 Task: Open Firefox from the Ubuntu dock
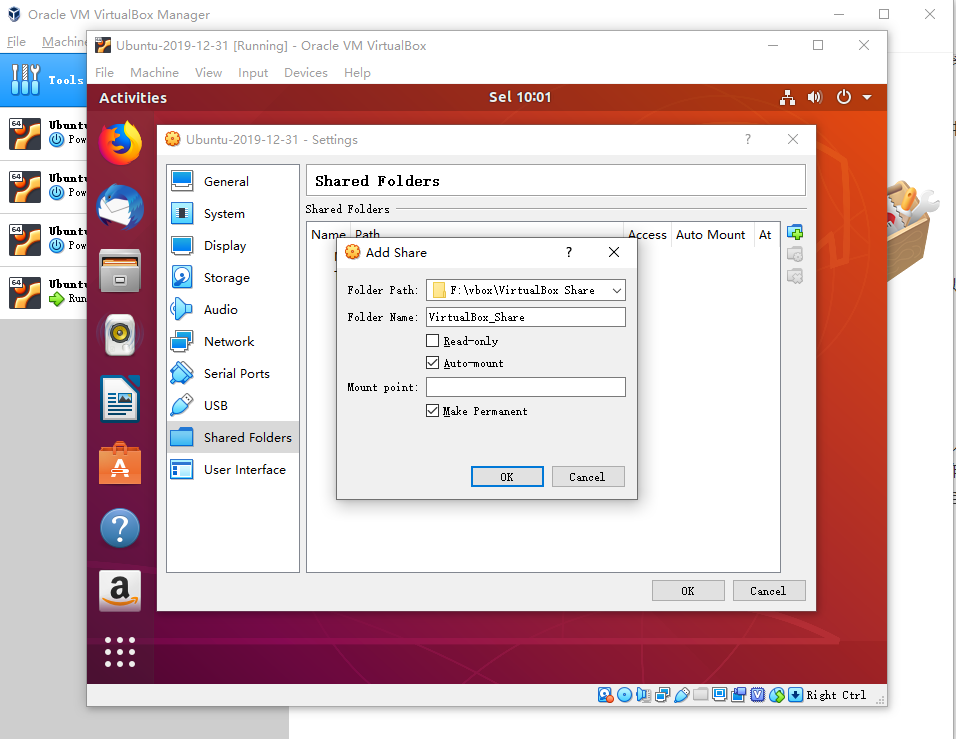pos(120,143)
